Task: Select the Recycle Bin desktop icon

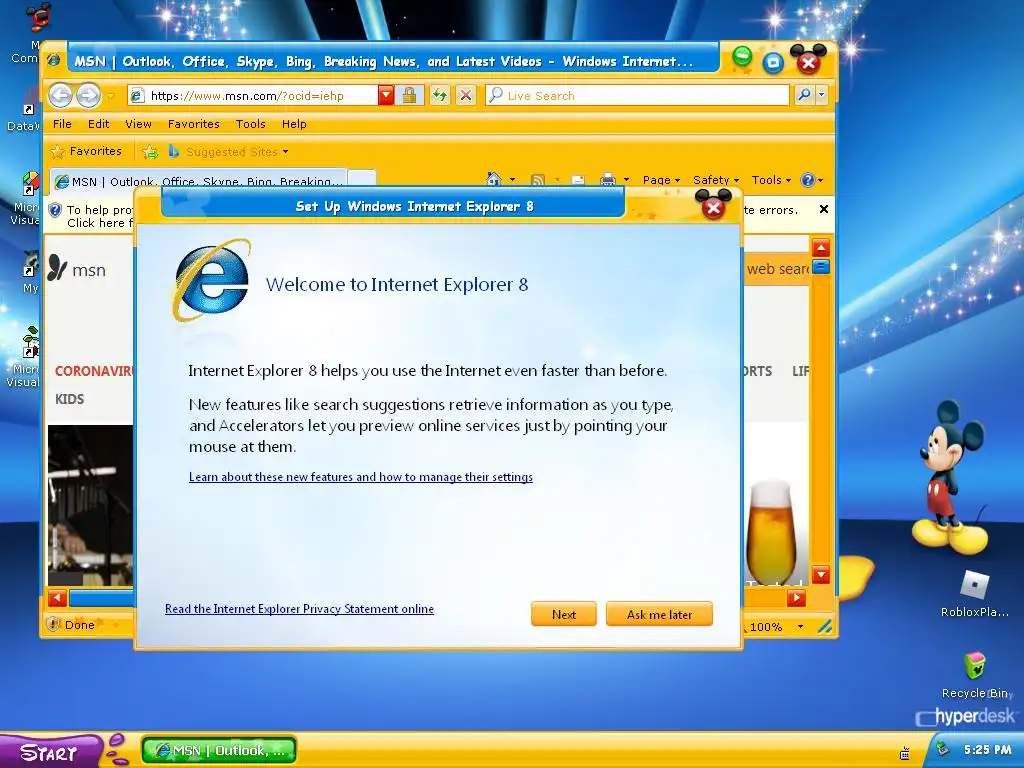Action: tap(975, 674)
